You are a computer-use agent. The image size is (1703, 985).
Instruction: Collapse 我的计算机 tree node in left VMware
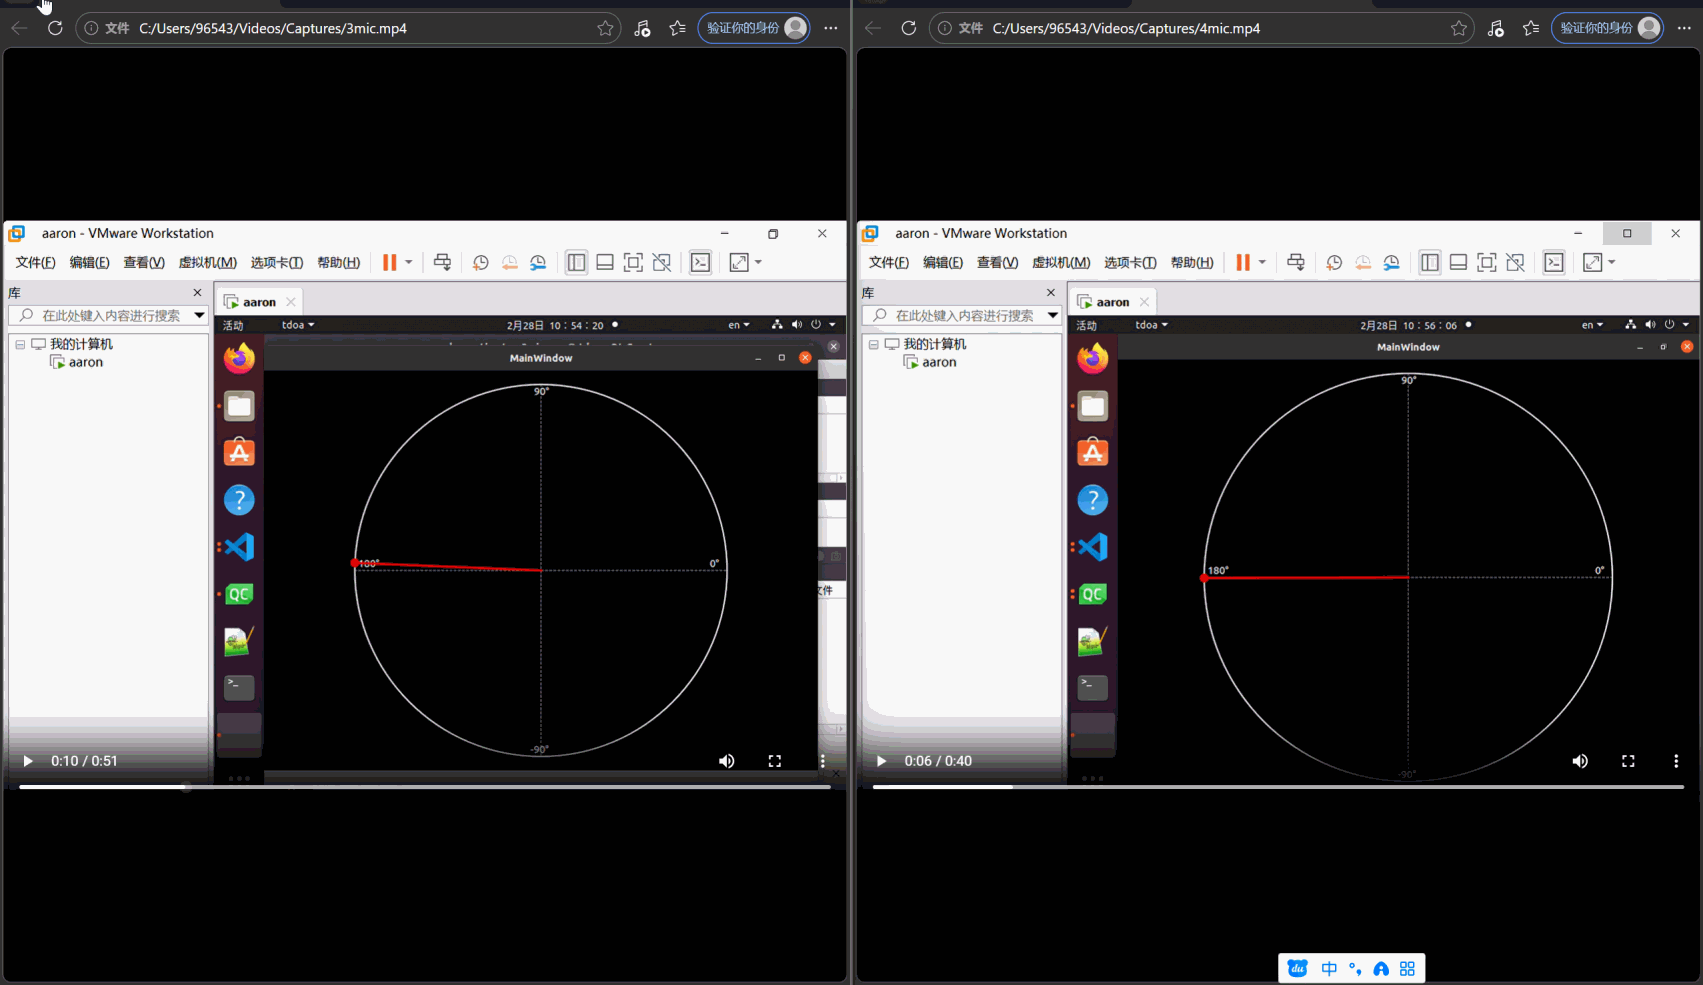(20, 344)
